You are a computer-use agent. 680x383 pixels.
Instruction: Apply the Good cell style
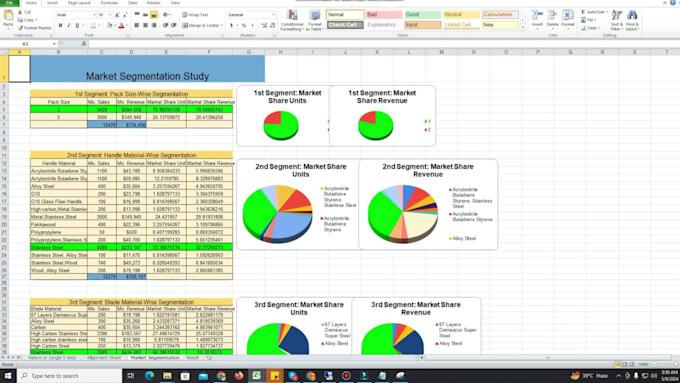coord(422,15)
